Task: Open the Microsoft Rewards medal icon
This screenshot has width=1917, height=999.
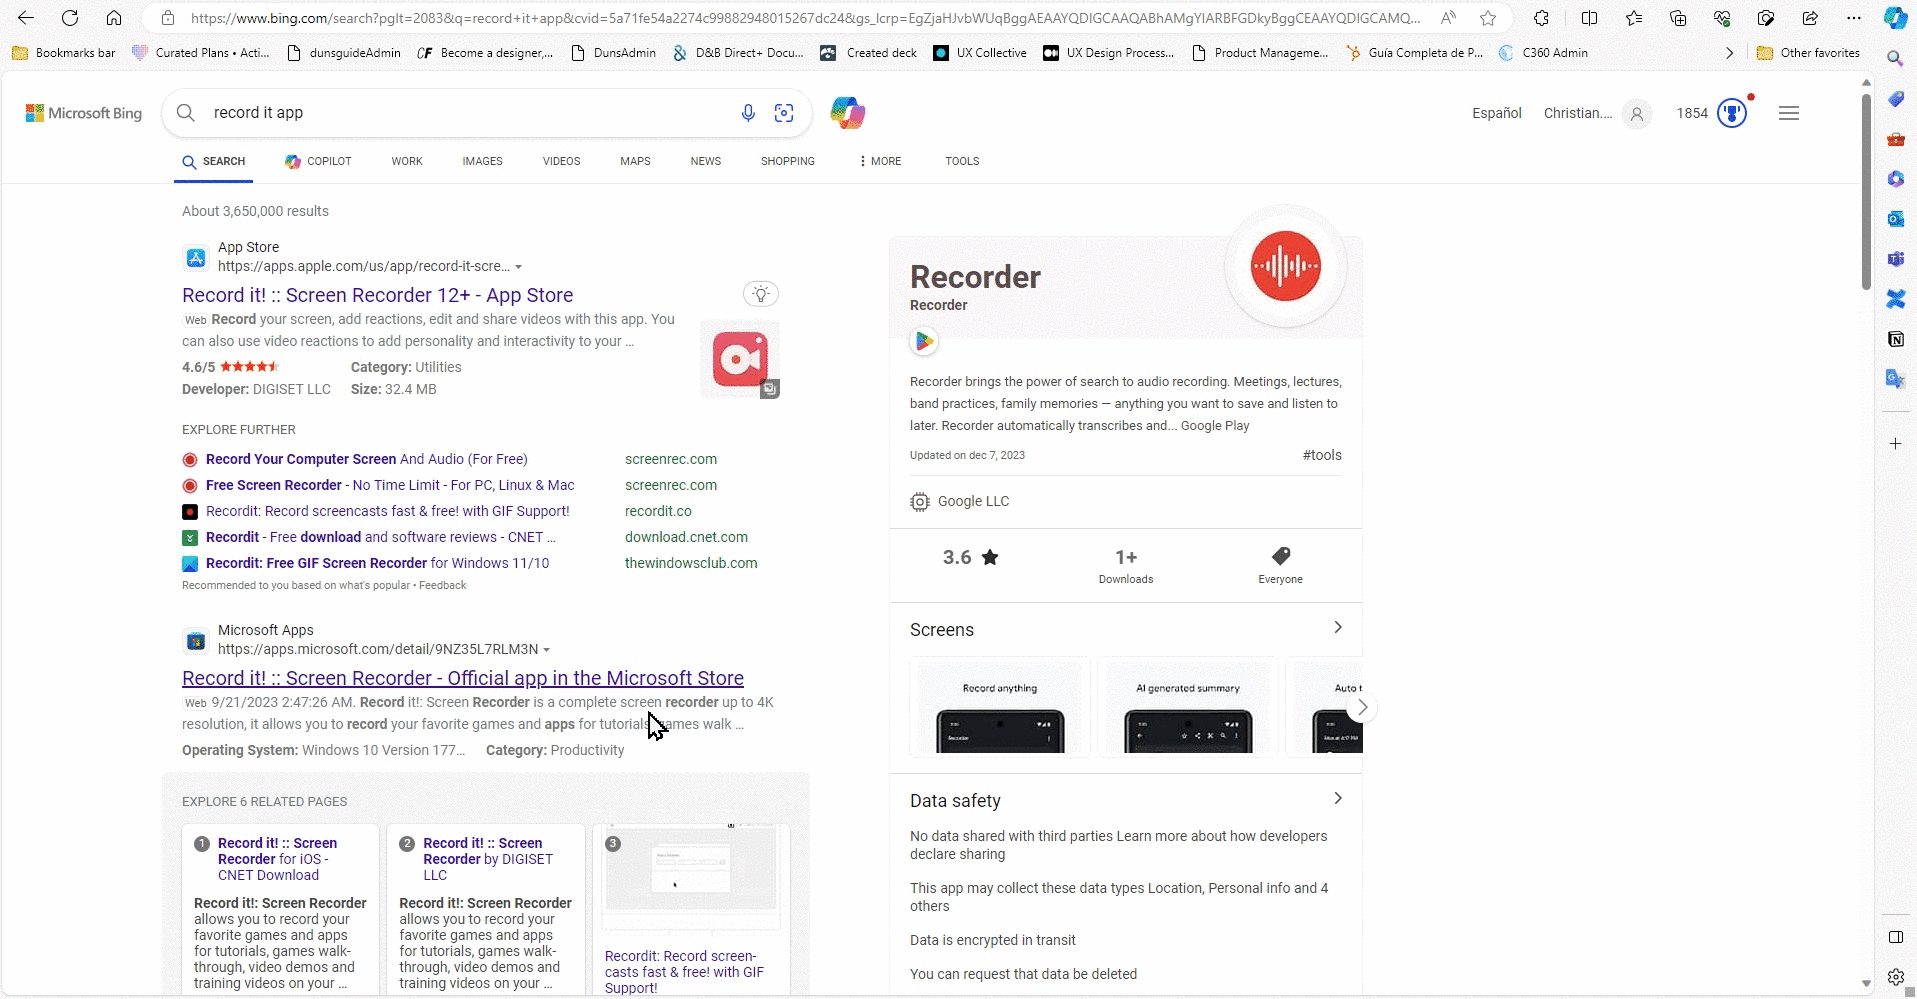Action: click(1732, 113)
